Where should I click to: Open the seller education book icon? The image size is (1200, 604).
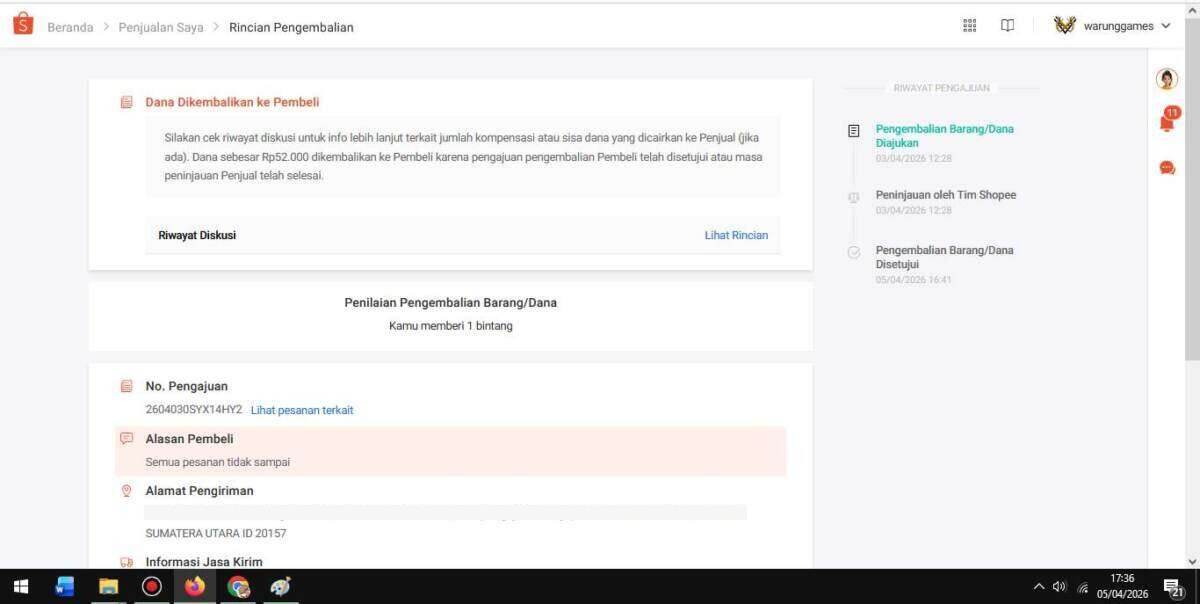click(1007, 26)
